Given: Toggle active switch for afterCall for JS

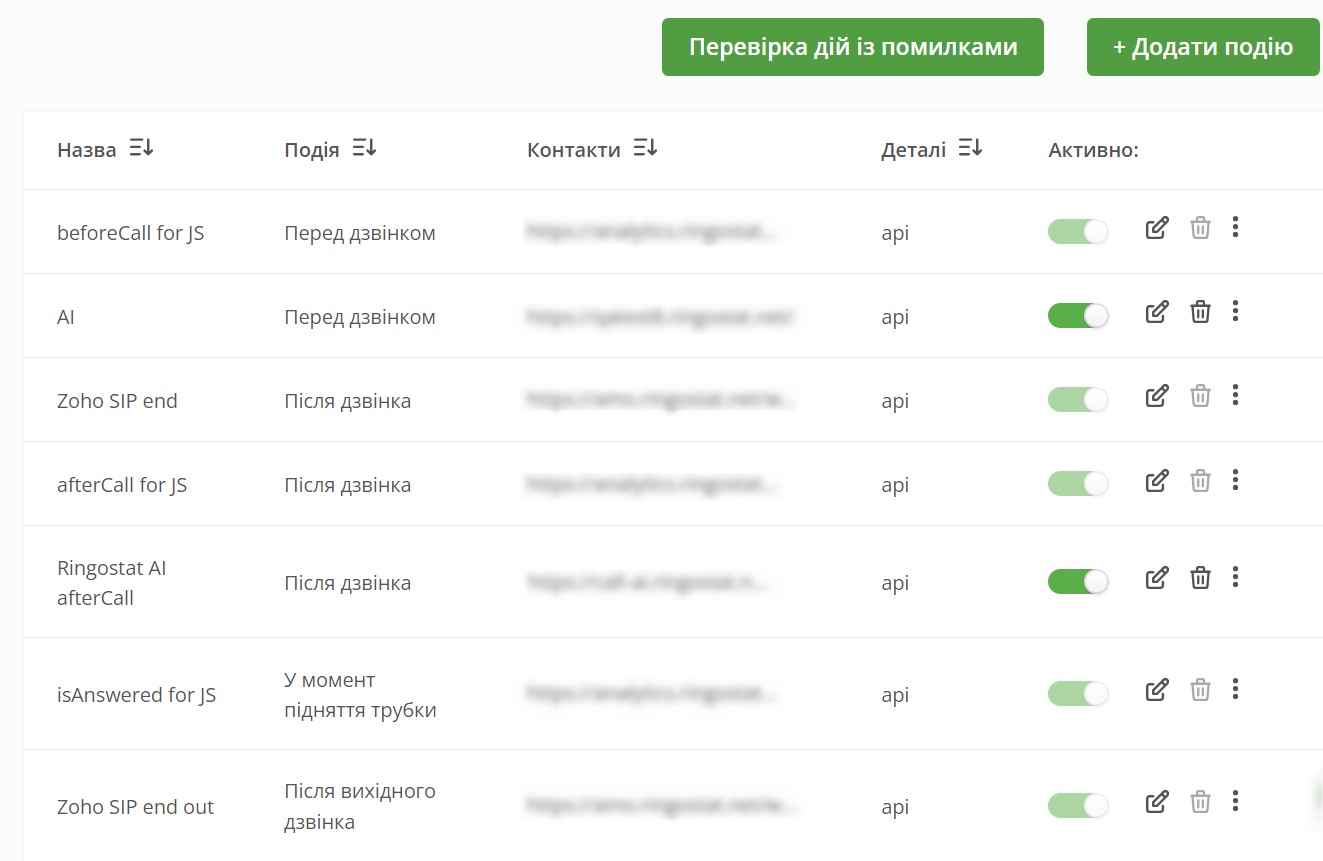Looking at the screenshot, I should [x=1078, y=484].
